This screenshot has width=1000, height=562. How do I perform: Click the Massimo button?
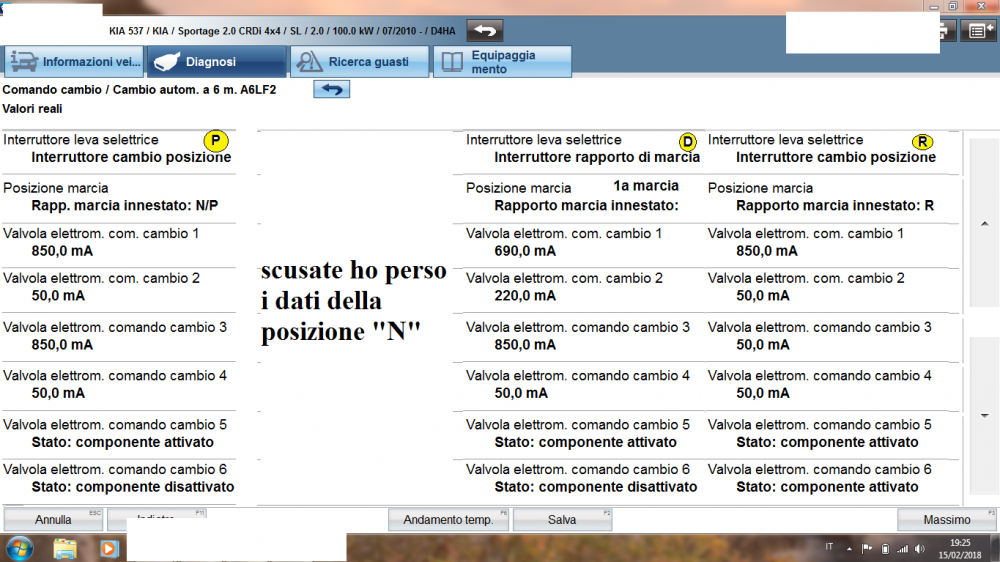pos(947,520)
